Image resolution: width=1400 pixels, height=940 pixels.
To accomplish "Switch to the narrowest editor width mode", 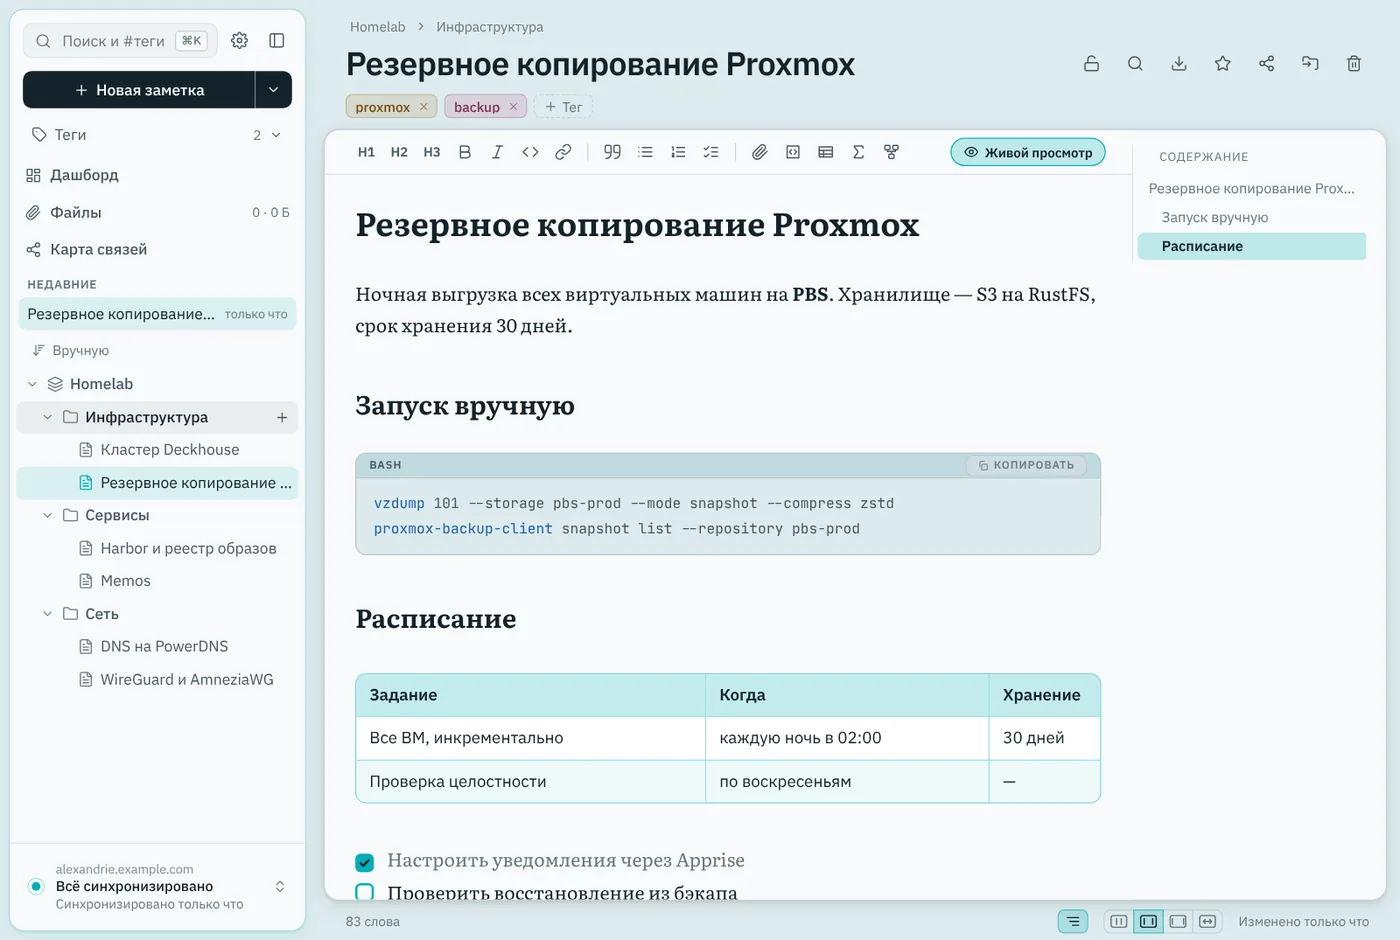I will point(1119,921).
